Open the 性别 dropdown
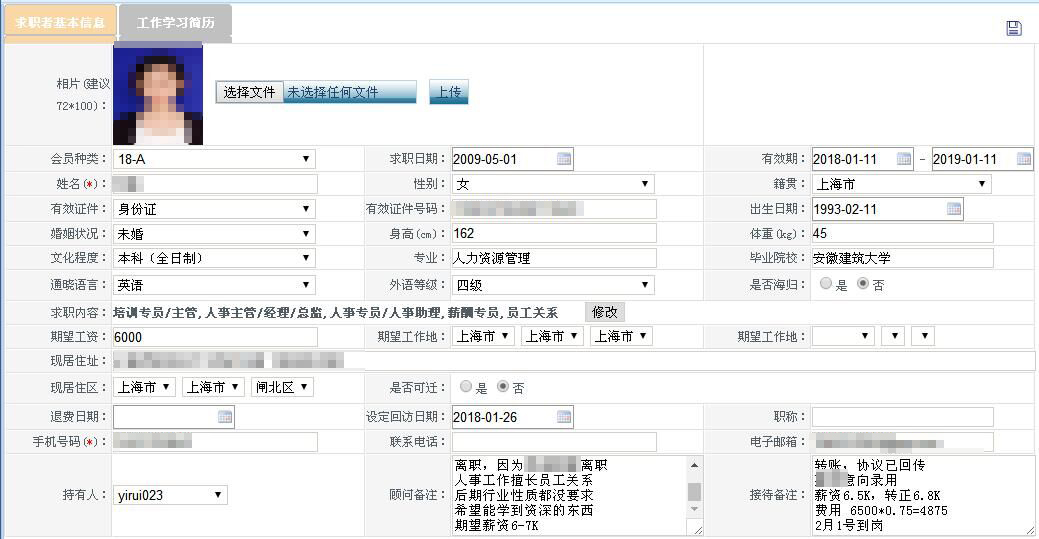Image resolution: width=1039 pixels, height=539 pixels. (553, 184)
